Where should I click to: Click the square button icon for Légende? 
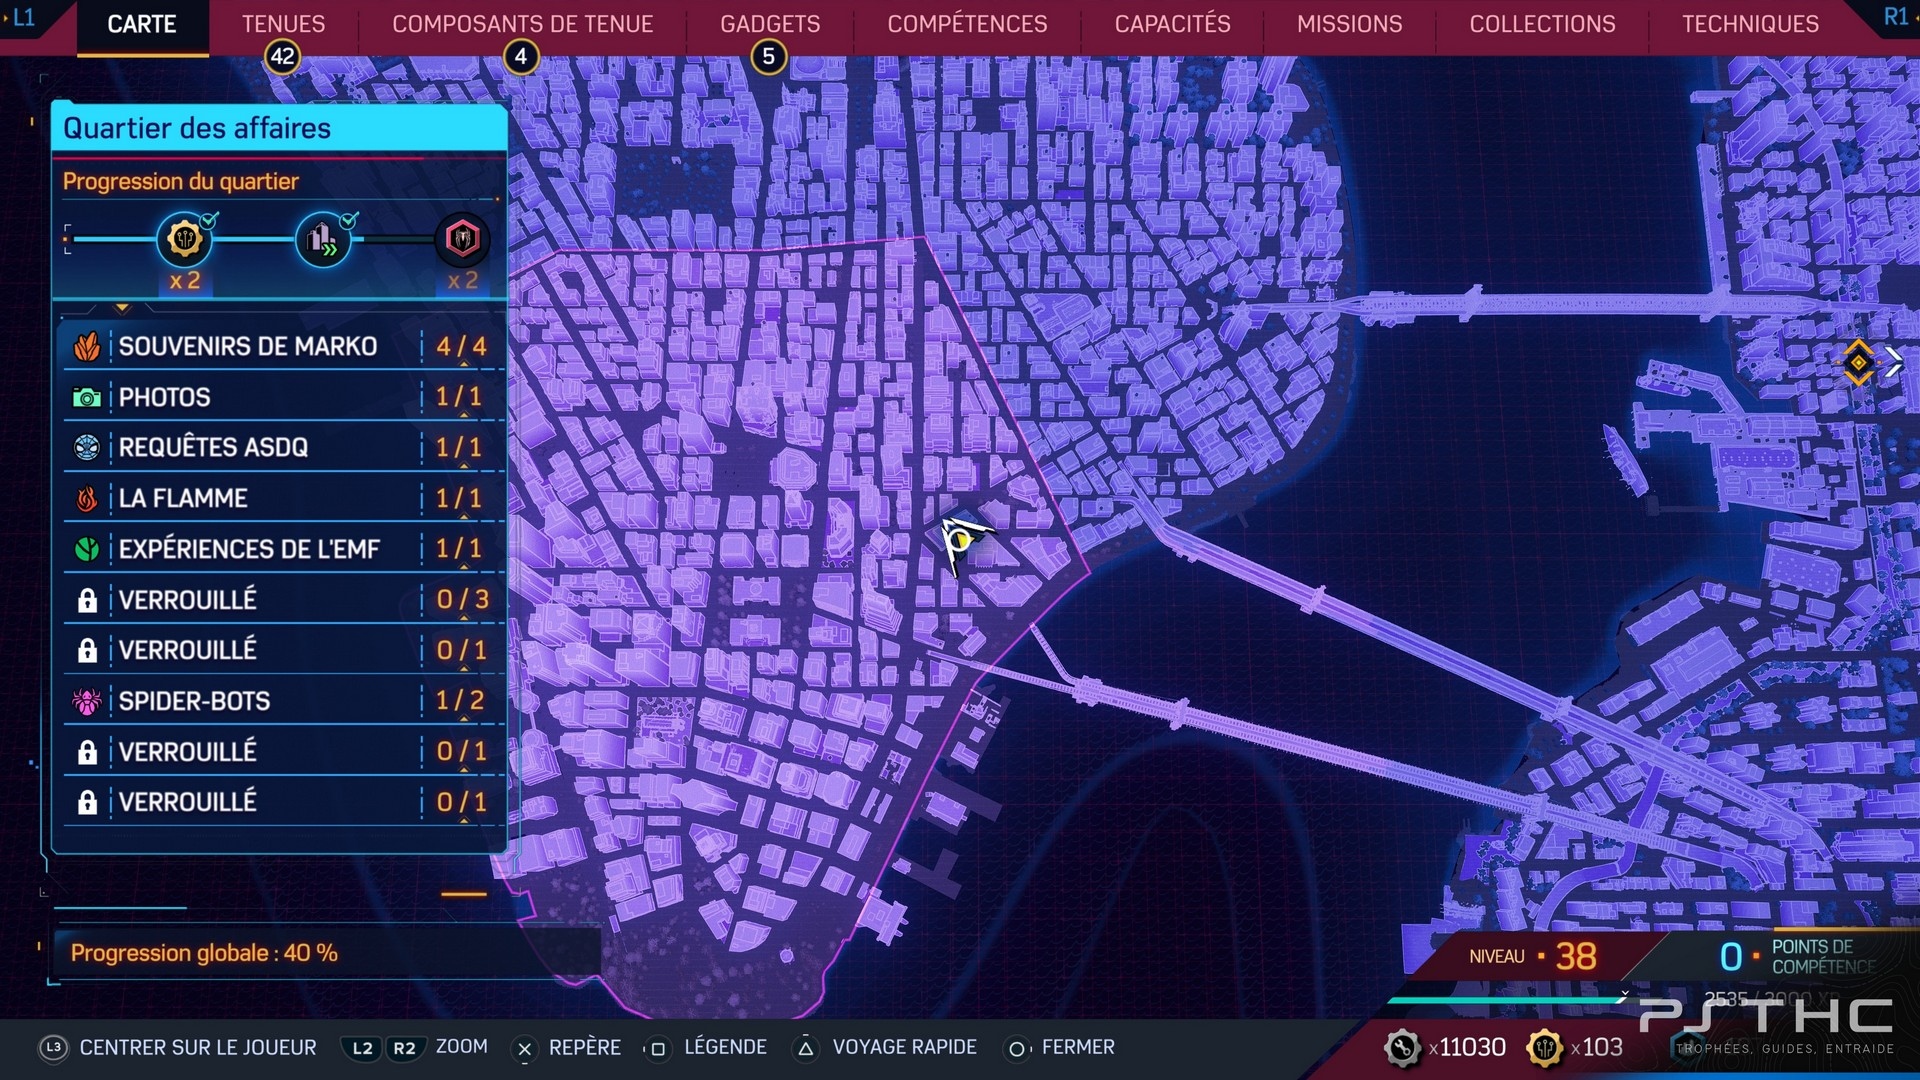[x=657, y=1048]
